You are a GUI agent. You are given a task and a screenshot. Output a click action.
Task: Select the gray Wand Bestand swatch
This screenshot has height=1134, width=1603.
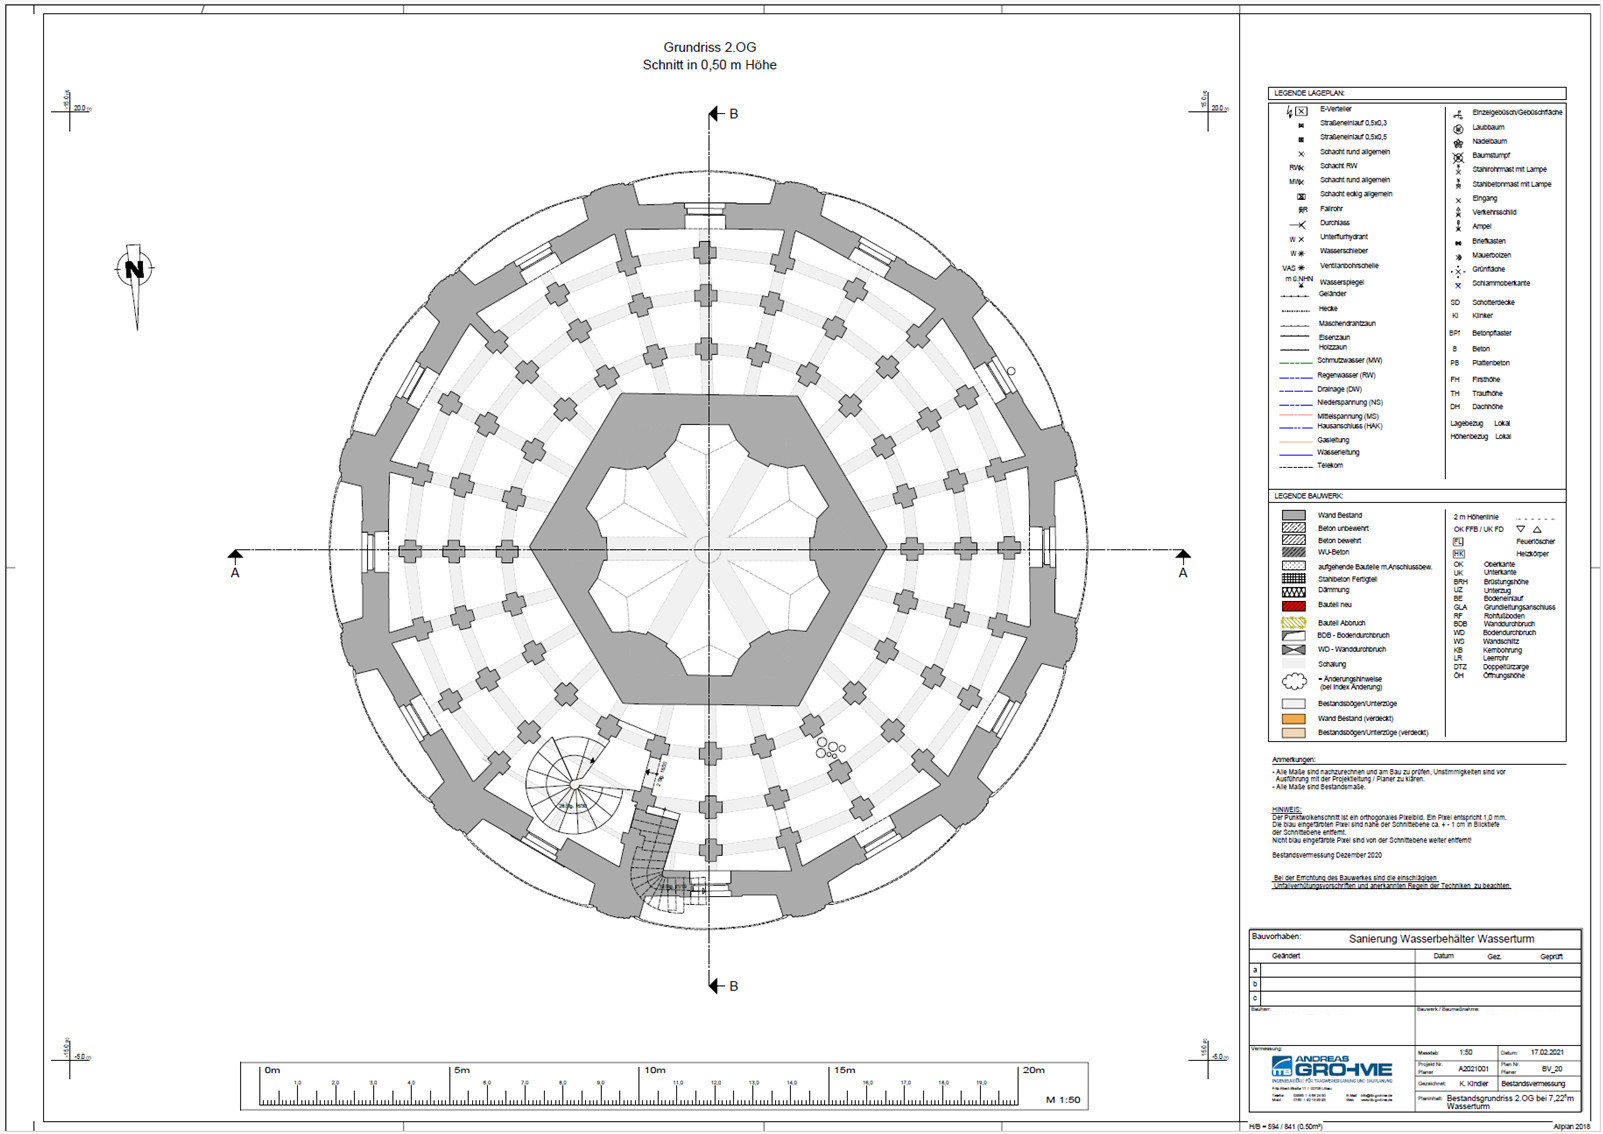click(1294, 516)
